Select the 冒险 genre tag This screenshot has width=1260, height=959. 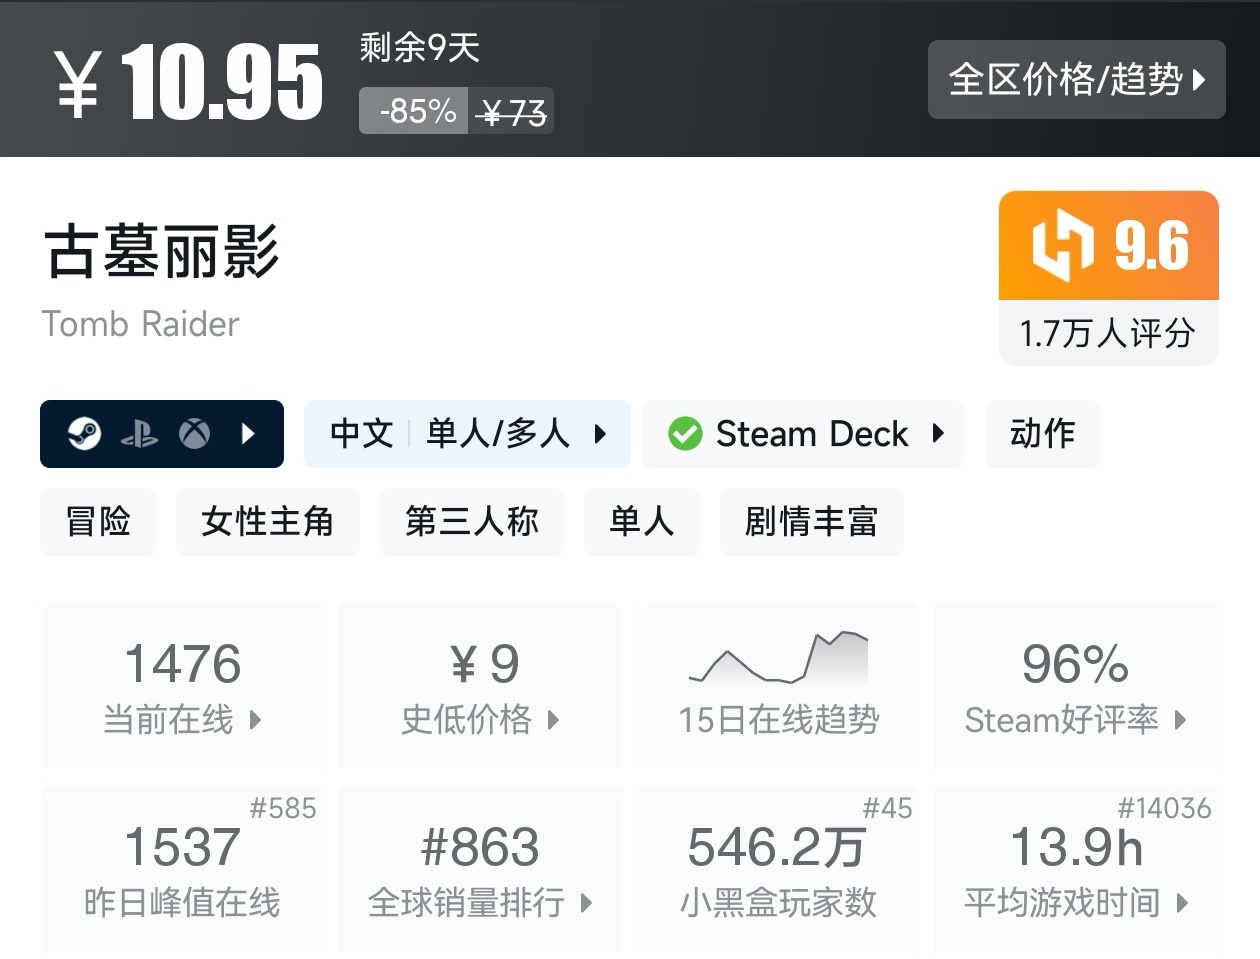click(98, 522)
